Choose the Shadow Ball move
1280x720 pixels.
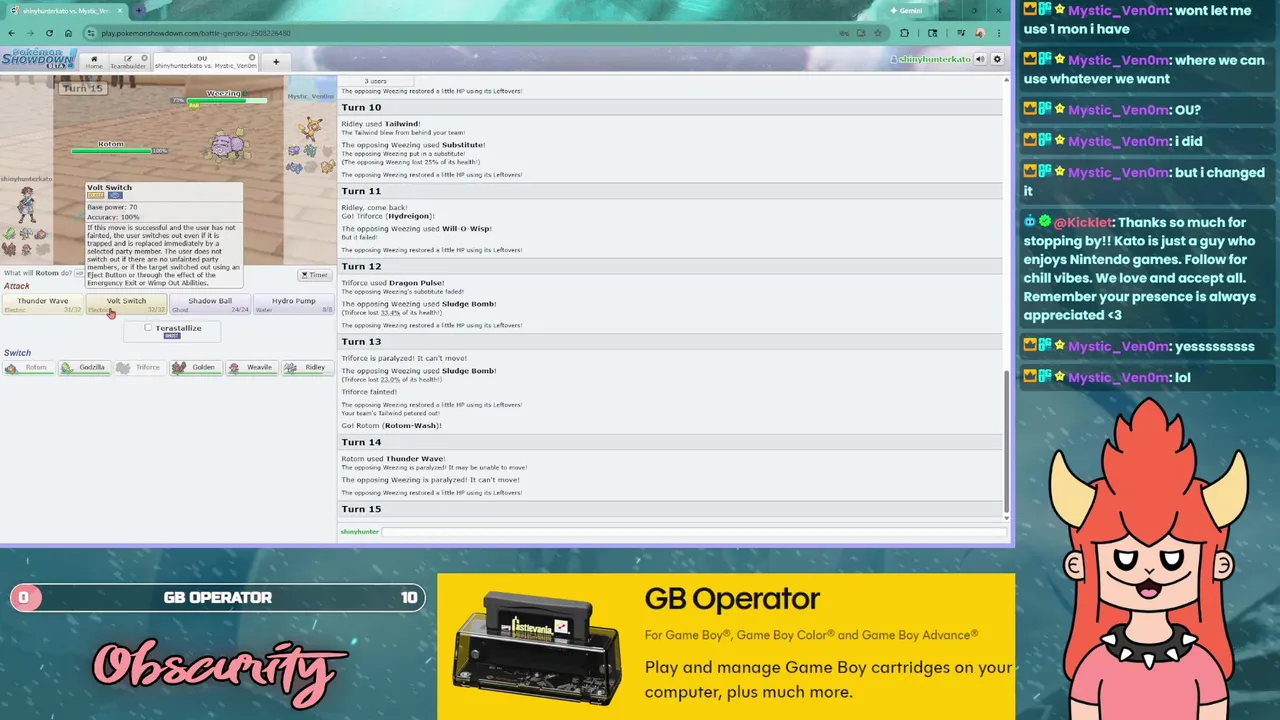pyautogui.click(x=210, y=304)
